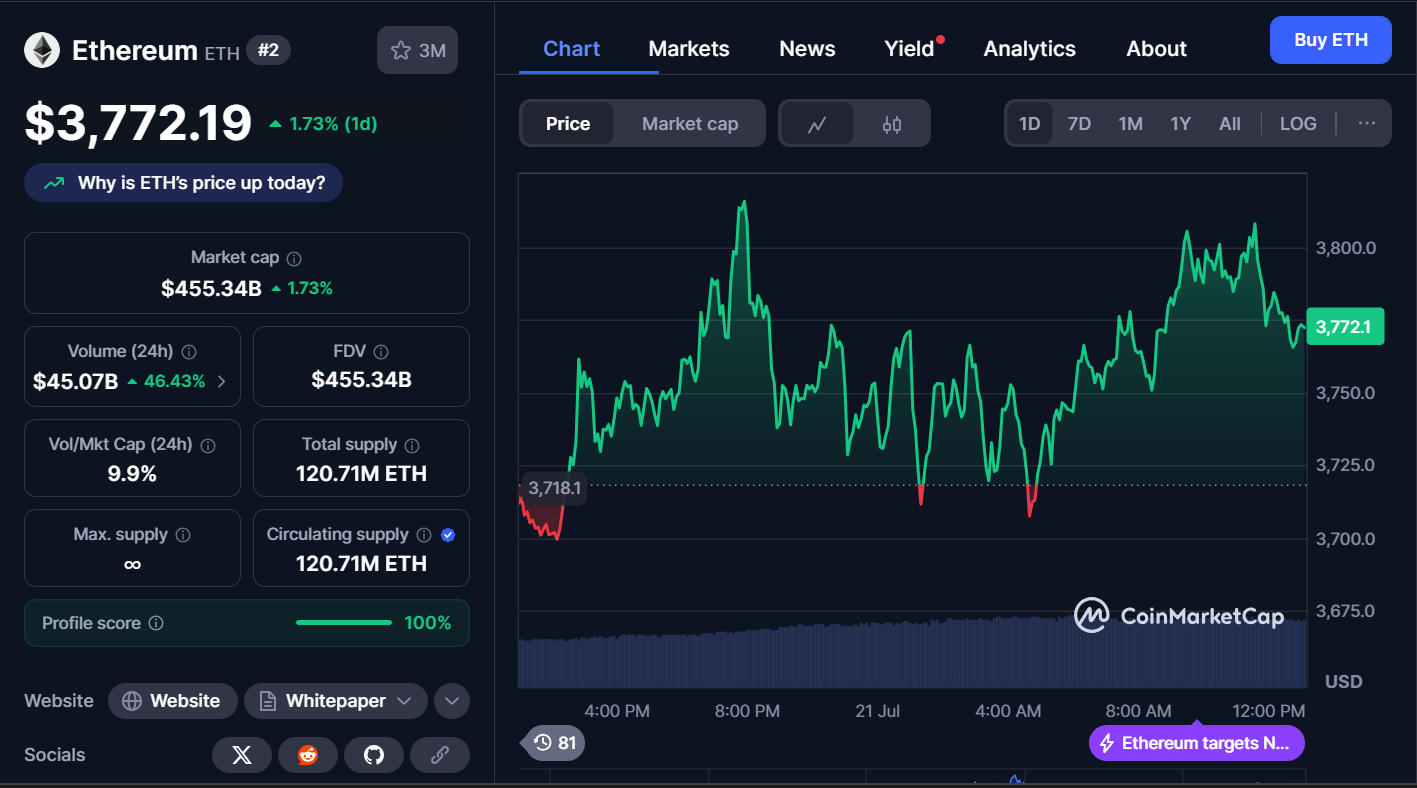This screenshot has width=1417, height=788.
Task: Select Market cap chart mode
Action: click(690, 124)
